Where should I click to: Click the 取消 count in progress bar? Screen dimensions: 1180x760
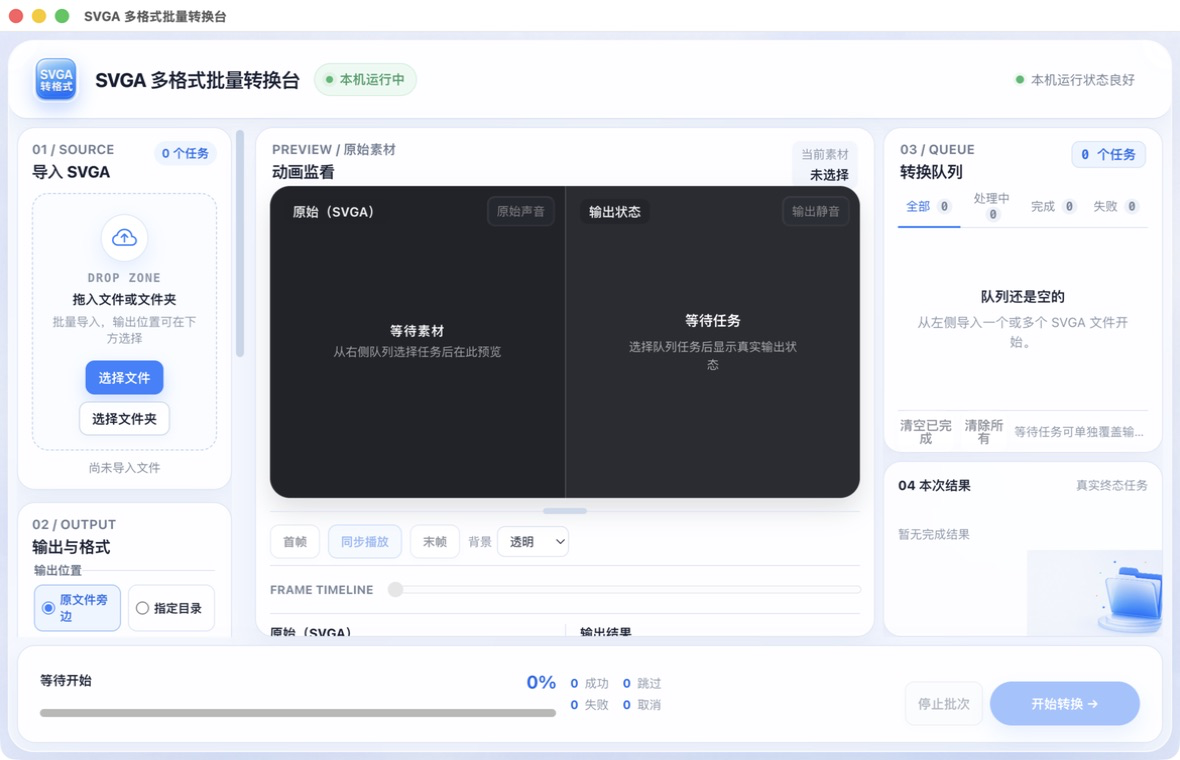[x=642, y=705]
